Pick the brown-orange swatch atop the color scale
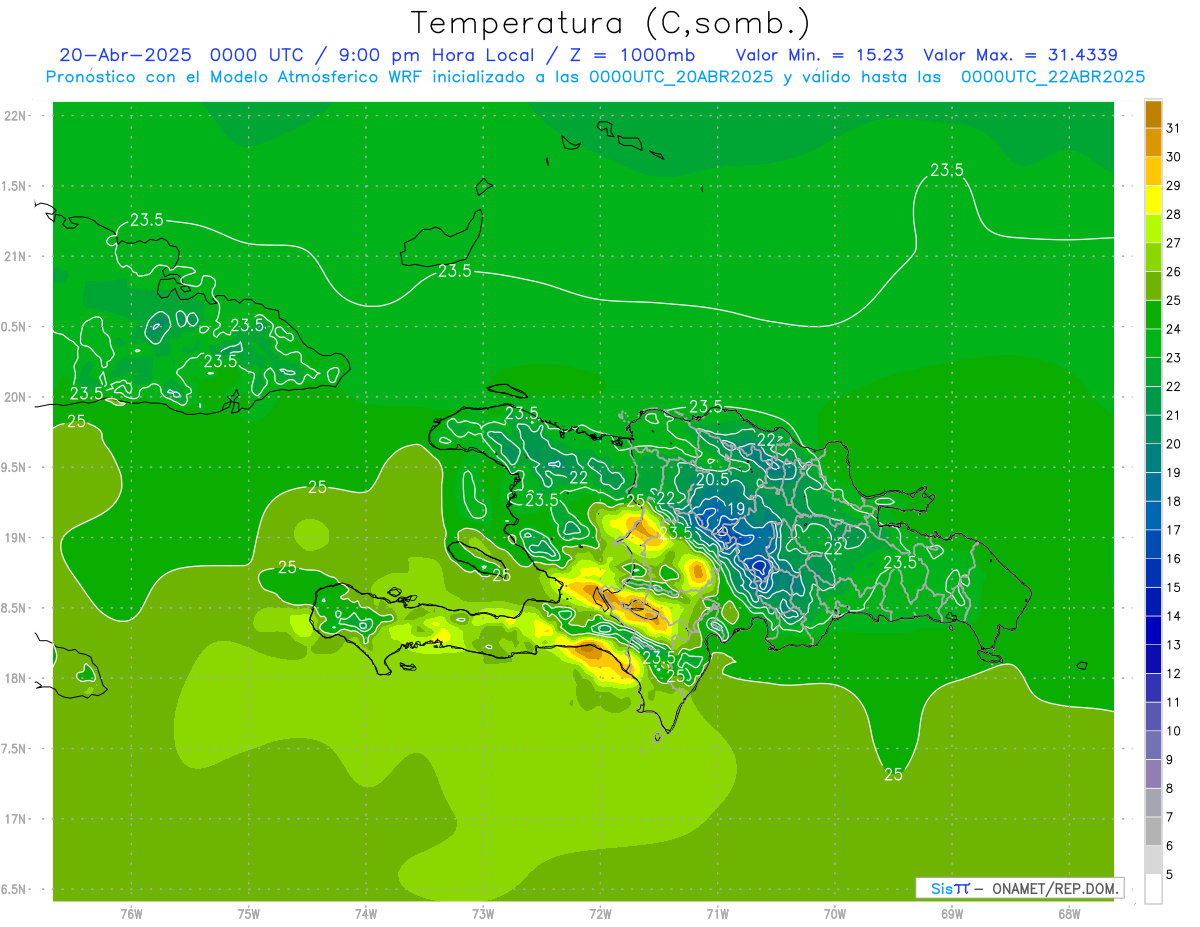The width and height of the screenshot is (1200, 927). (1153, 114)
